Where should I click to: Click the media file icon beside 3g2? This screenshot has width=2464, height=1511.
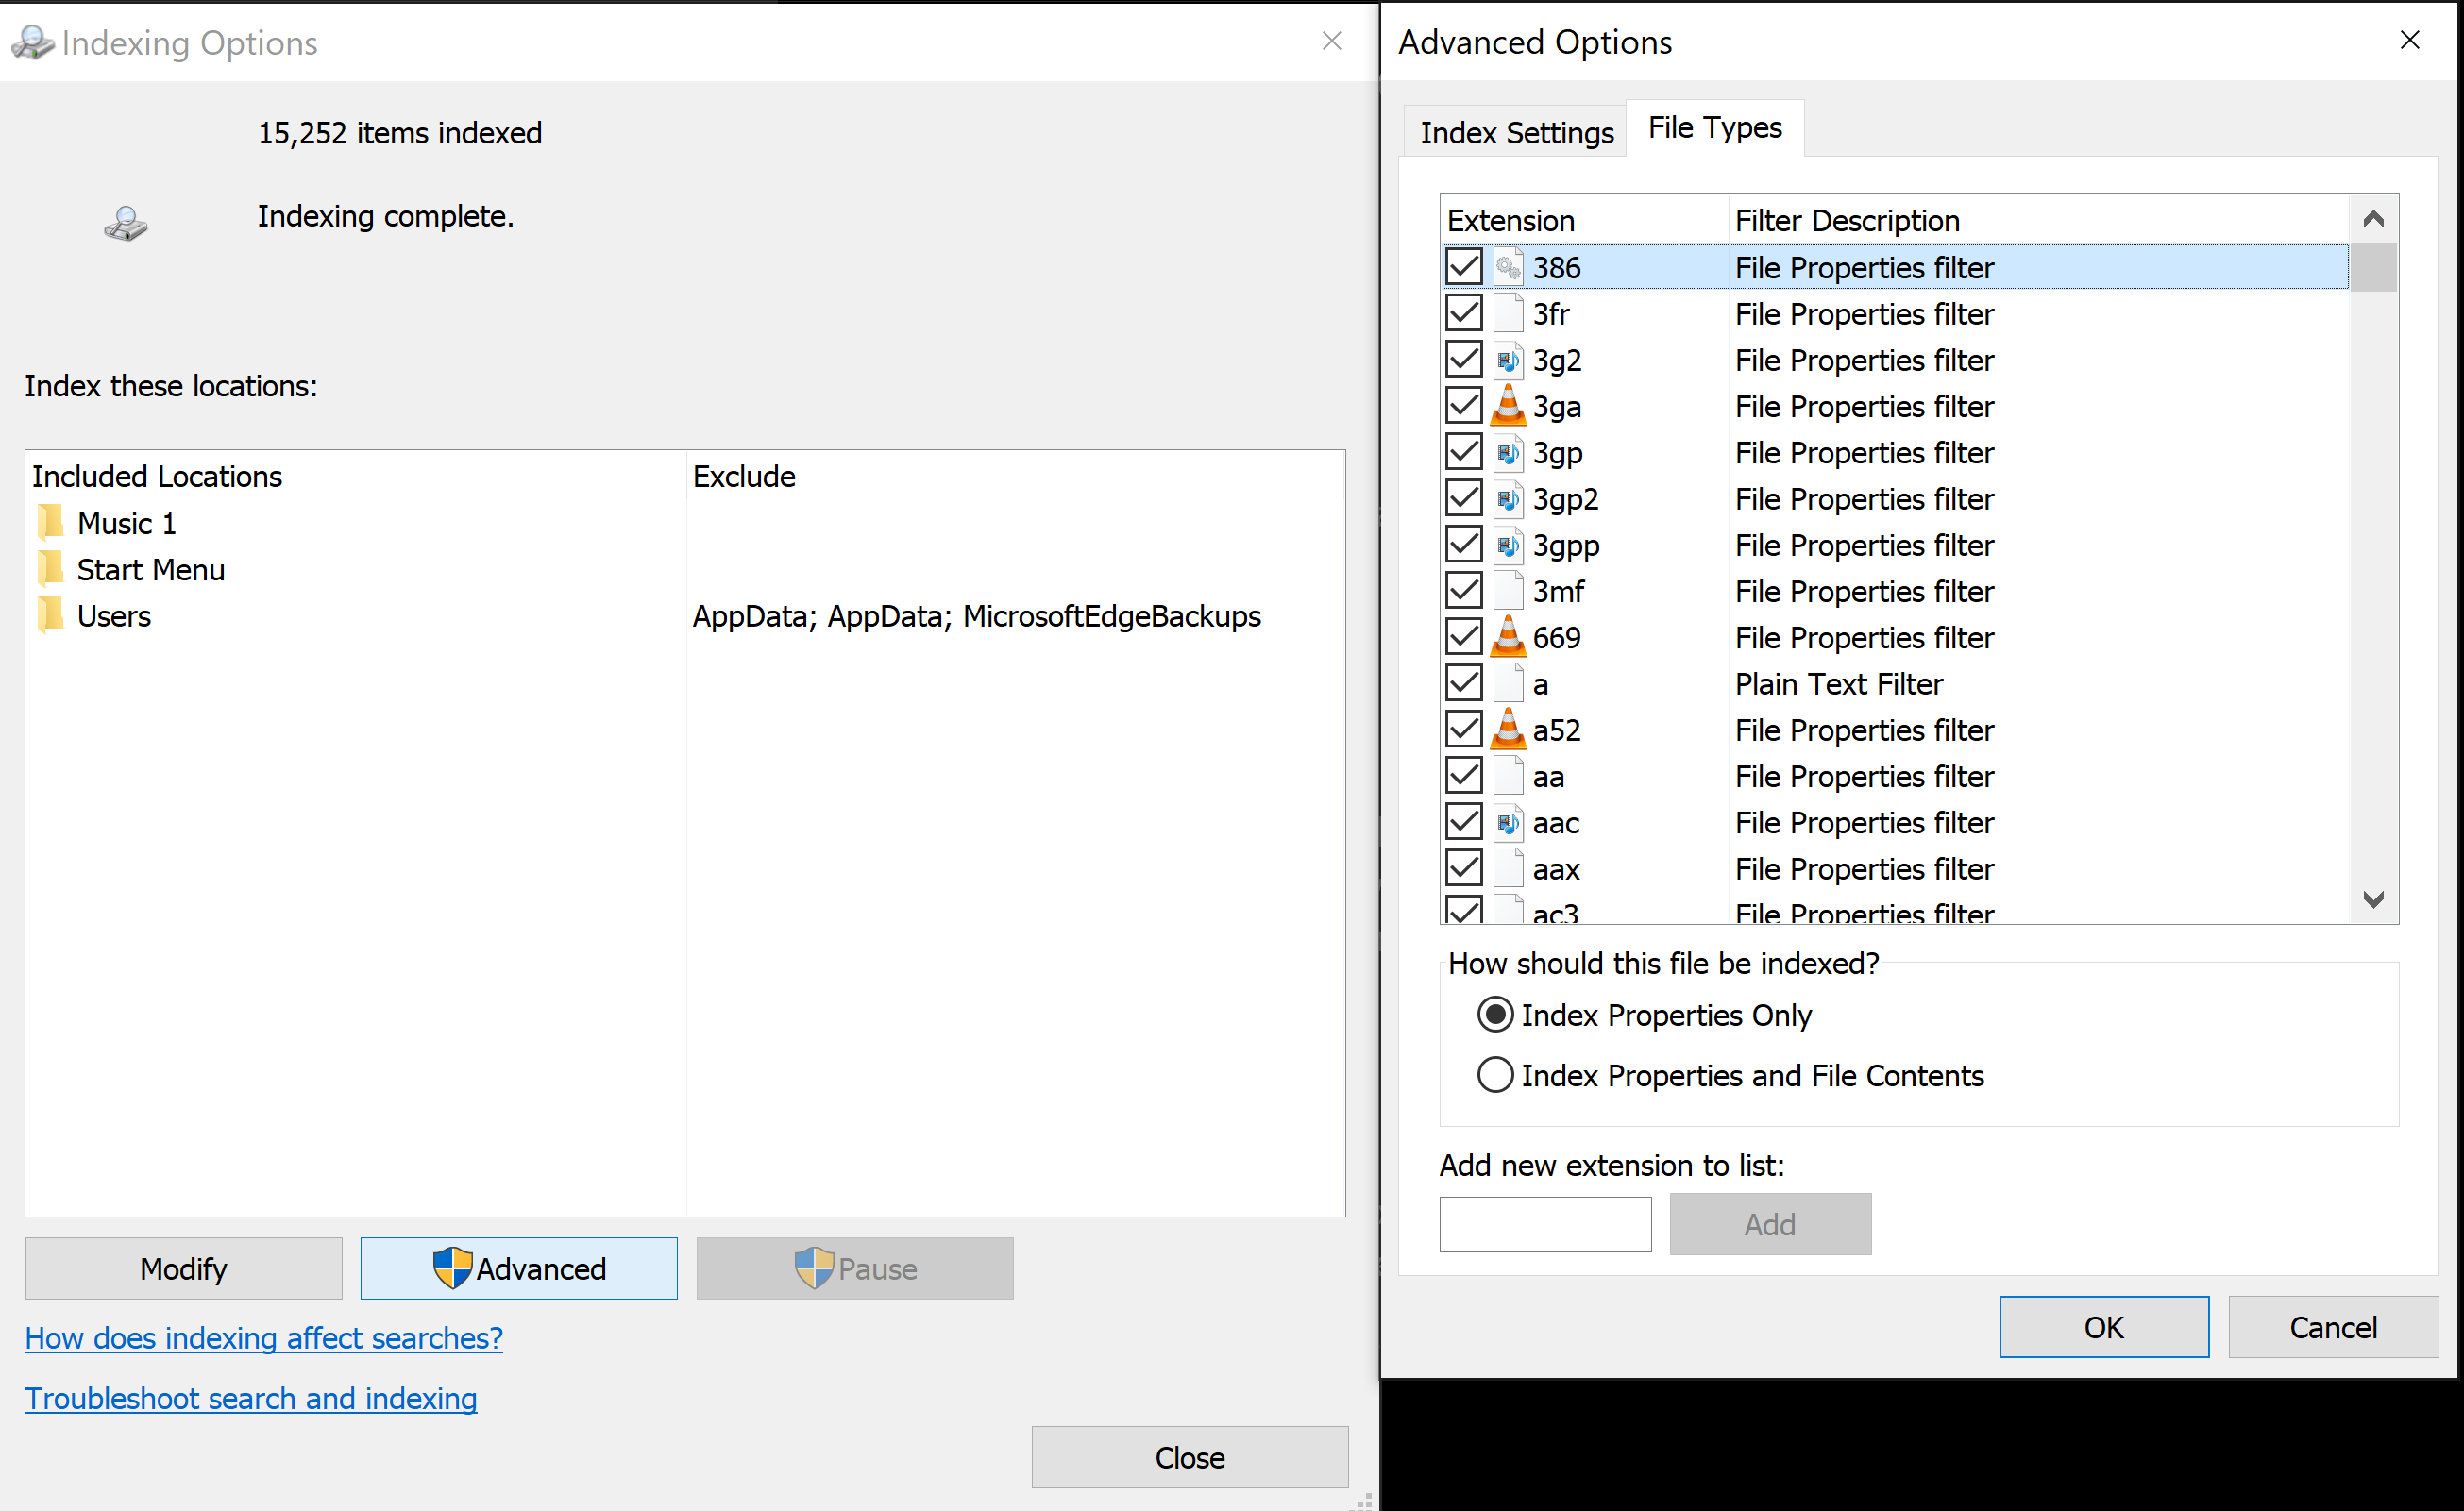(1508, 359)
